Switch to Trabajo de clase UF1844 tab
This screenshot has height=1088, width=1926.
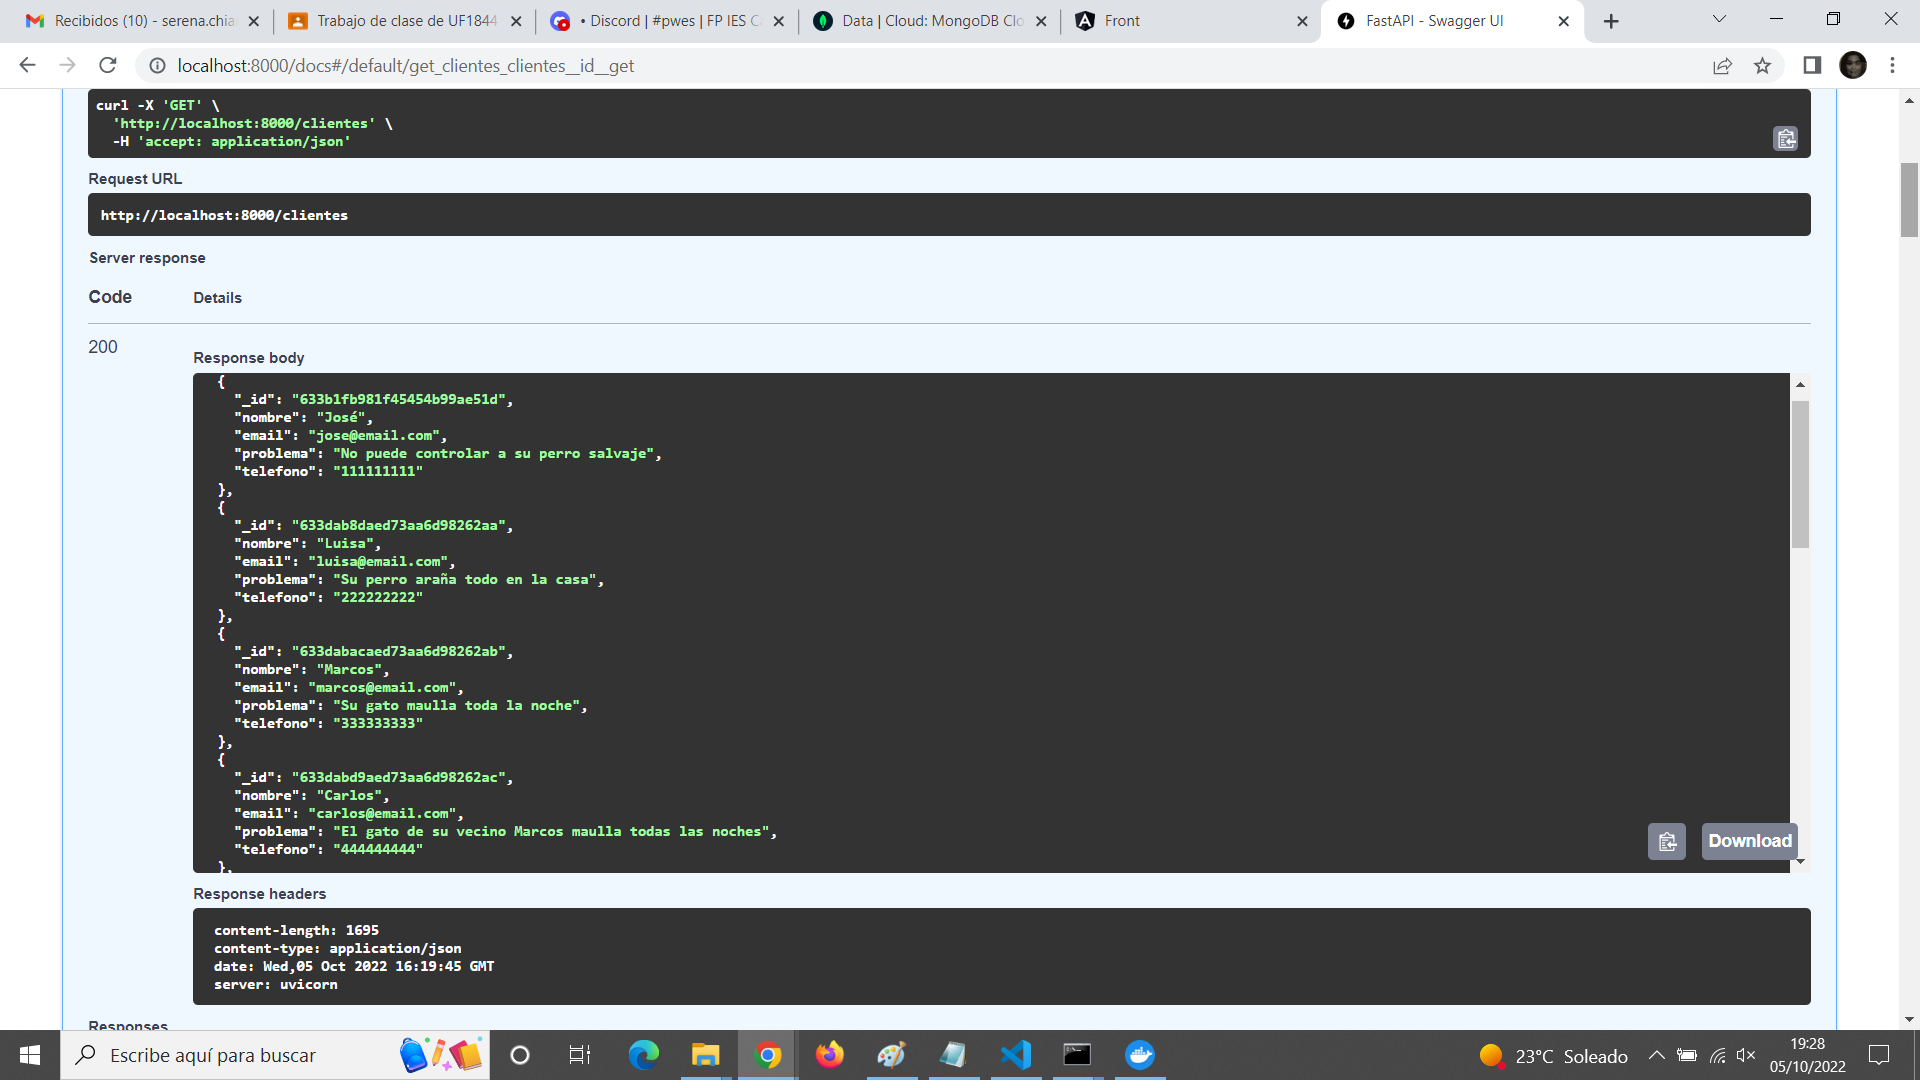tap(407, 21)
